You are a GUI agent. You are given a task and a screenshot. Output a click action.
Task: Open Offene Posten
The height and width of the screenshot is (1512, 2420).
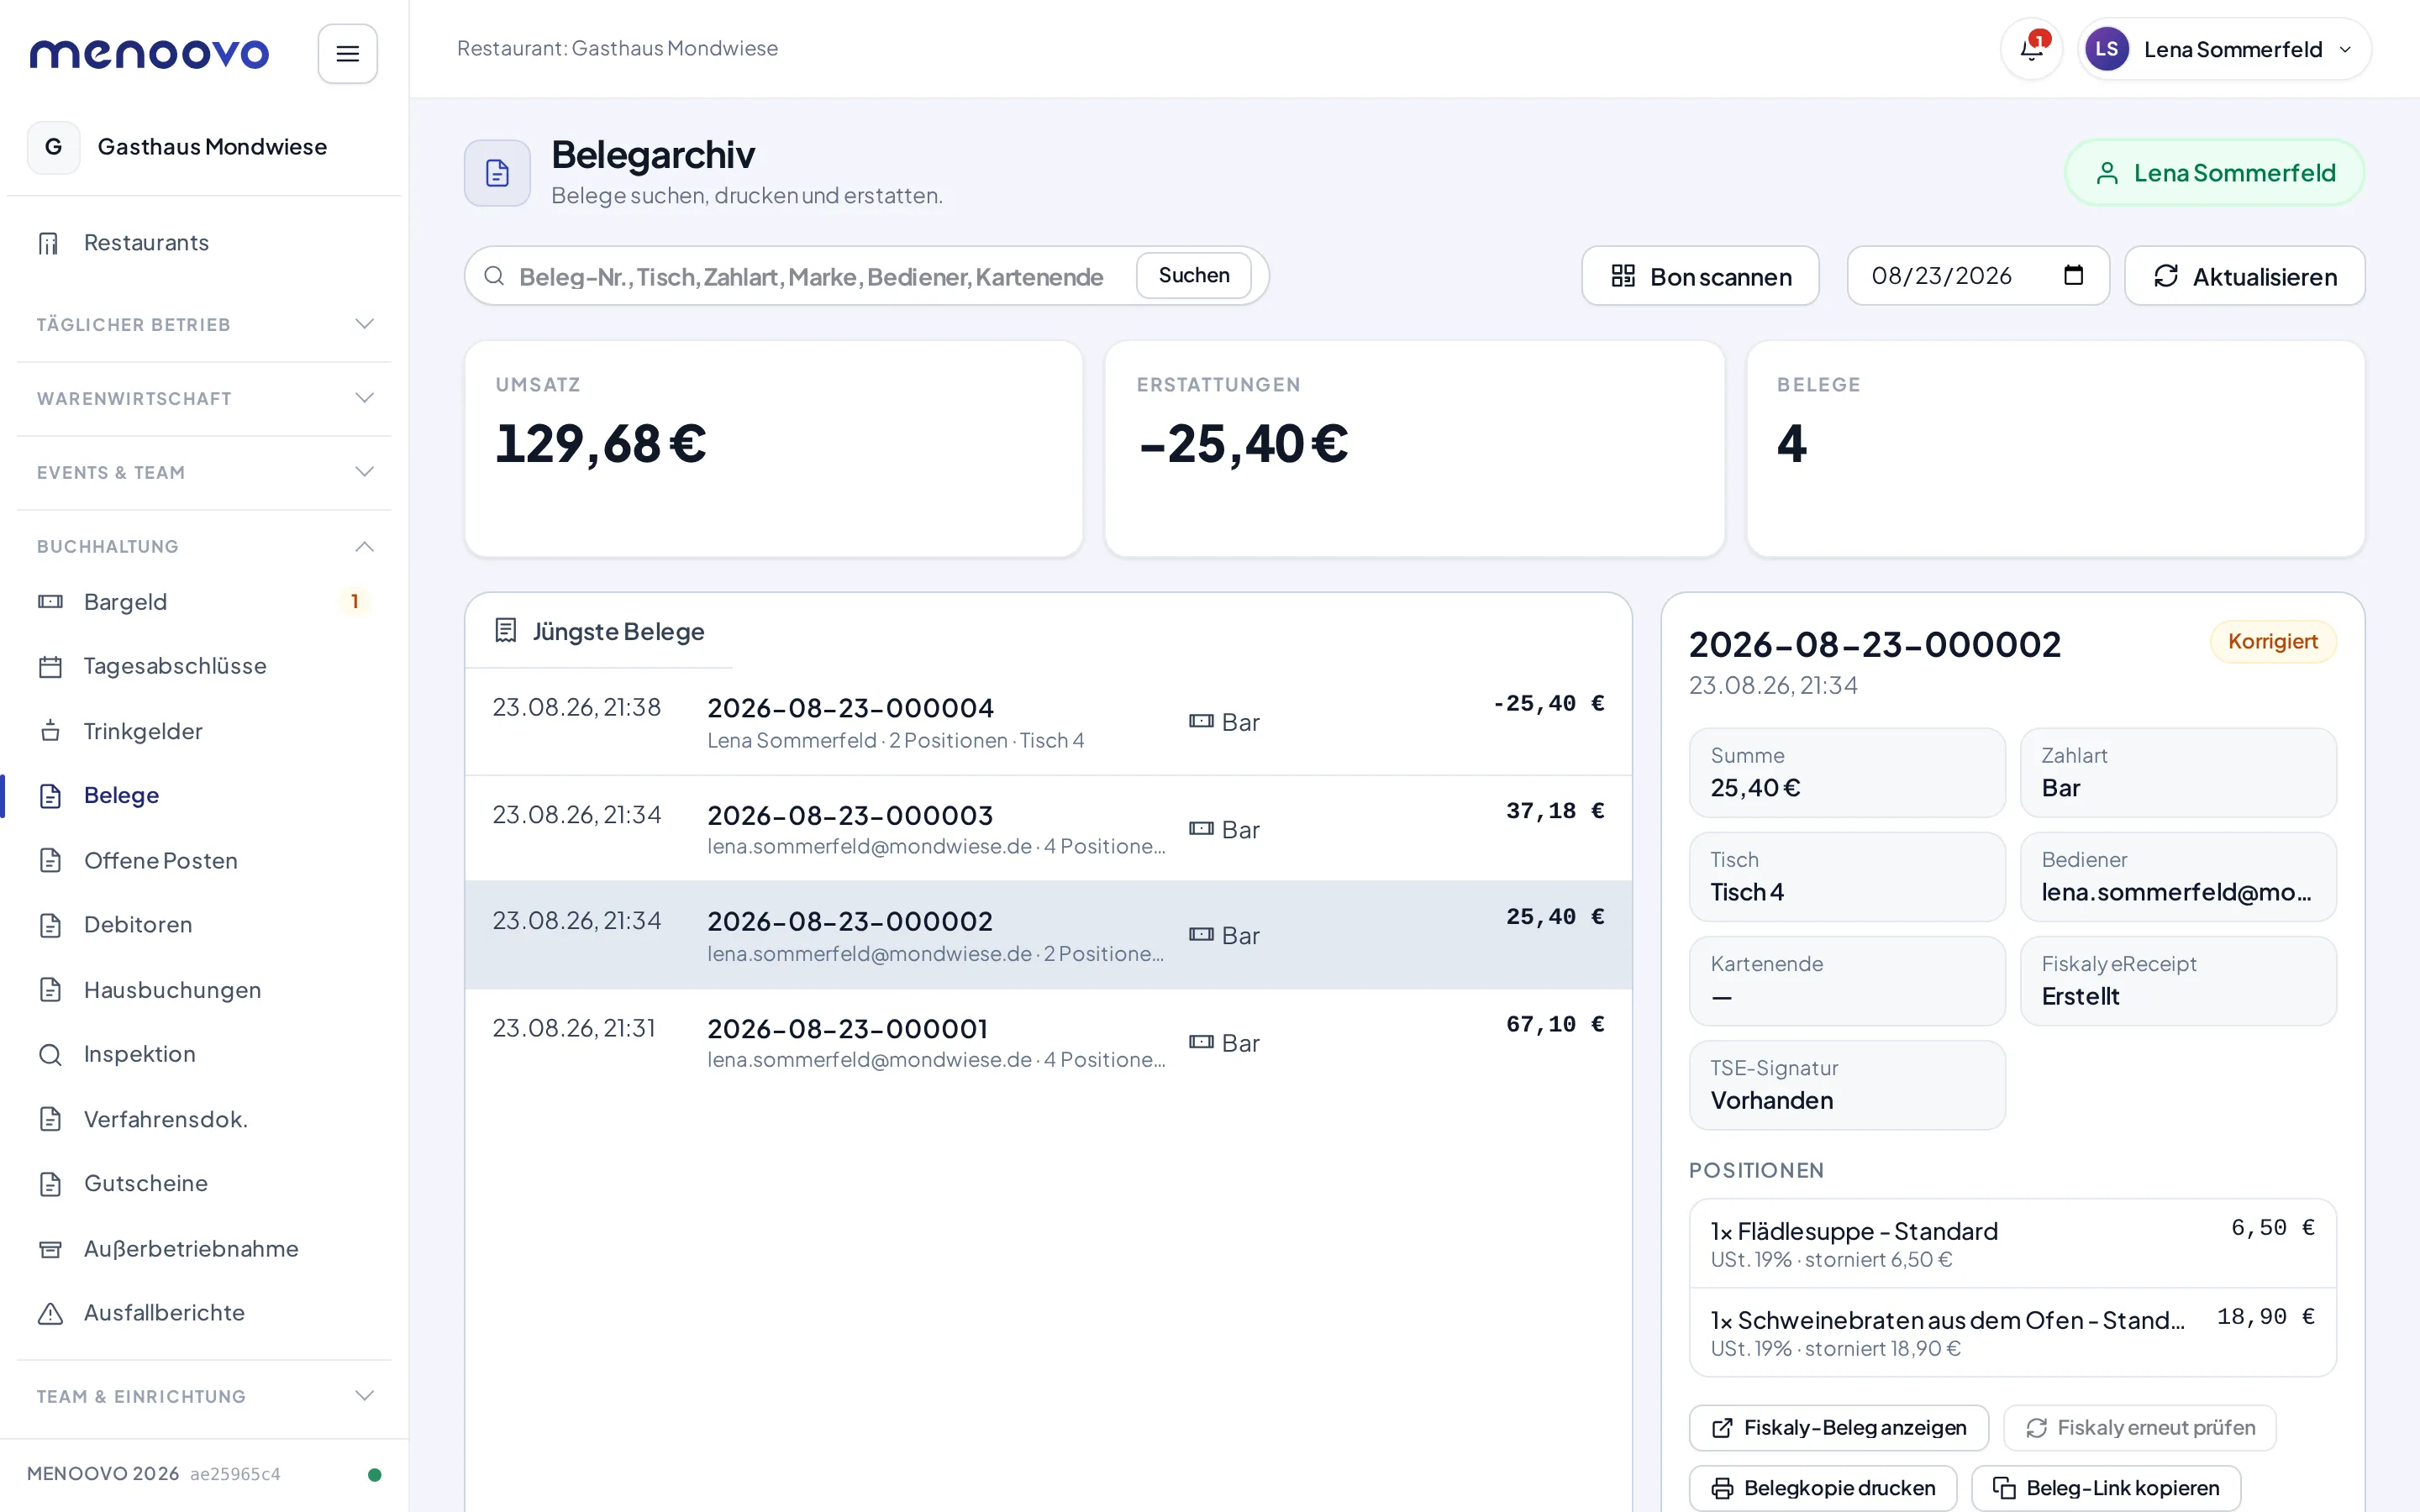coord(204,860)
